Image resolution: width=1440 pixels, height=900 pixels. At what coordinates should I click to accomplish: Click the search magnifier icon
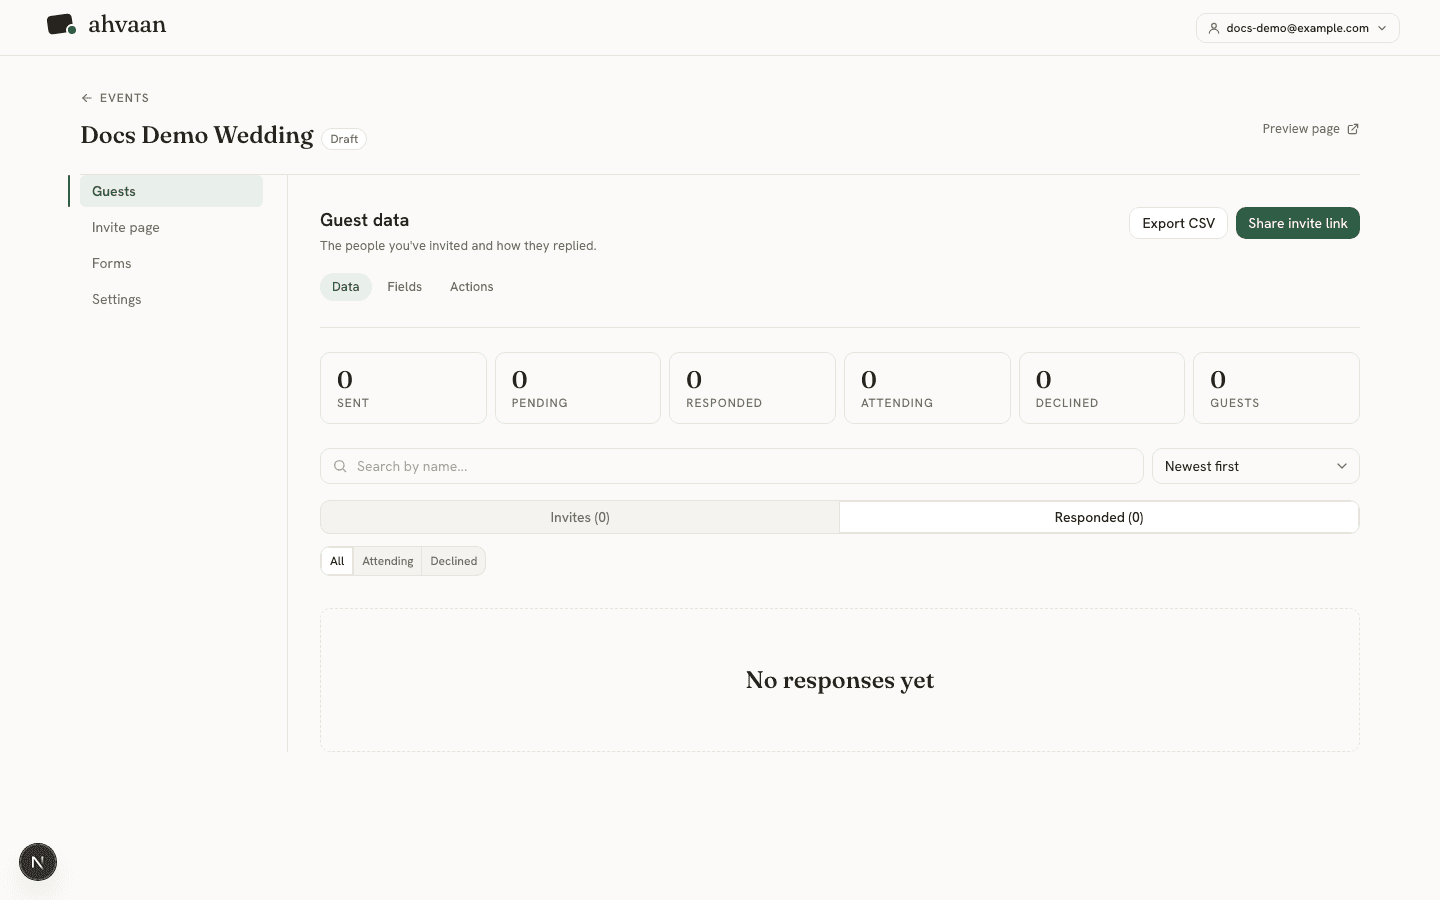coord(340,466)
